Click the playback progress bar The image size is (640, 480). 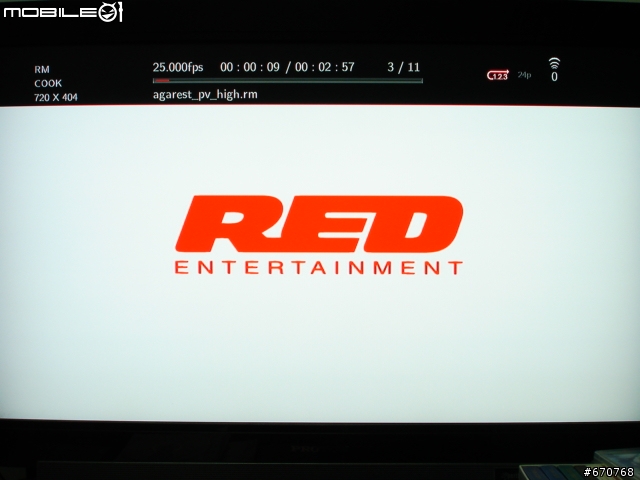click(287, 81)
